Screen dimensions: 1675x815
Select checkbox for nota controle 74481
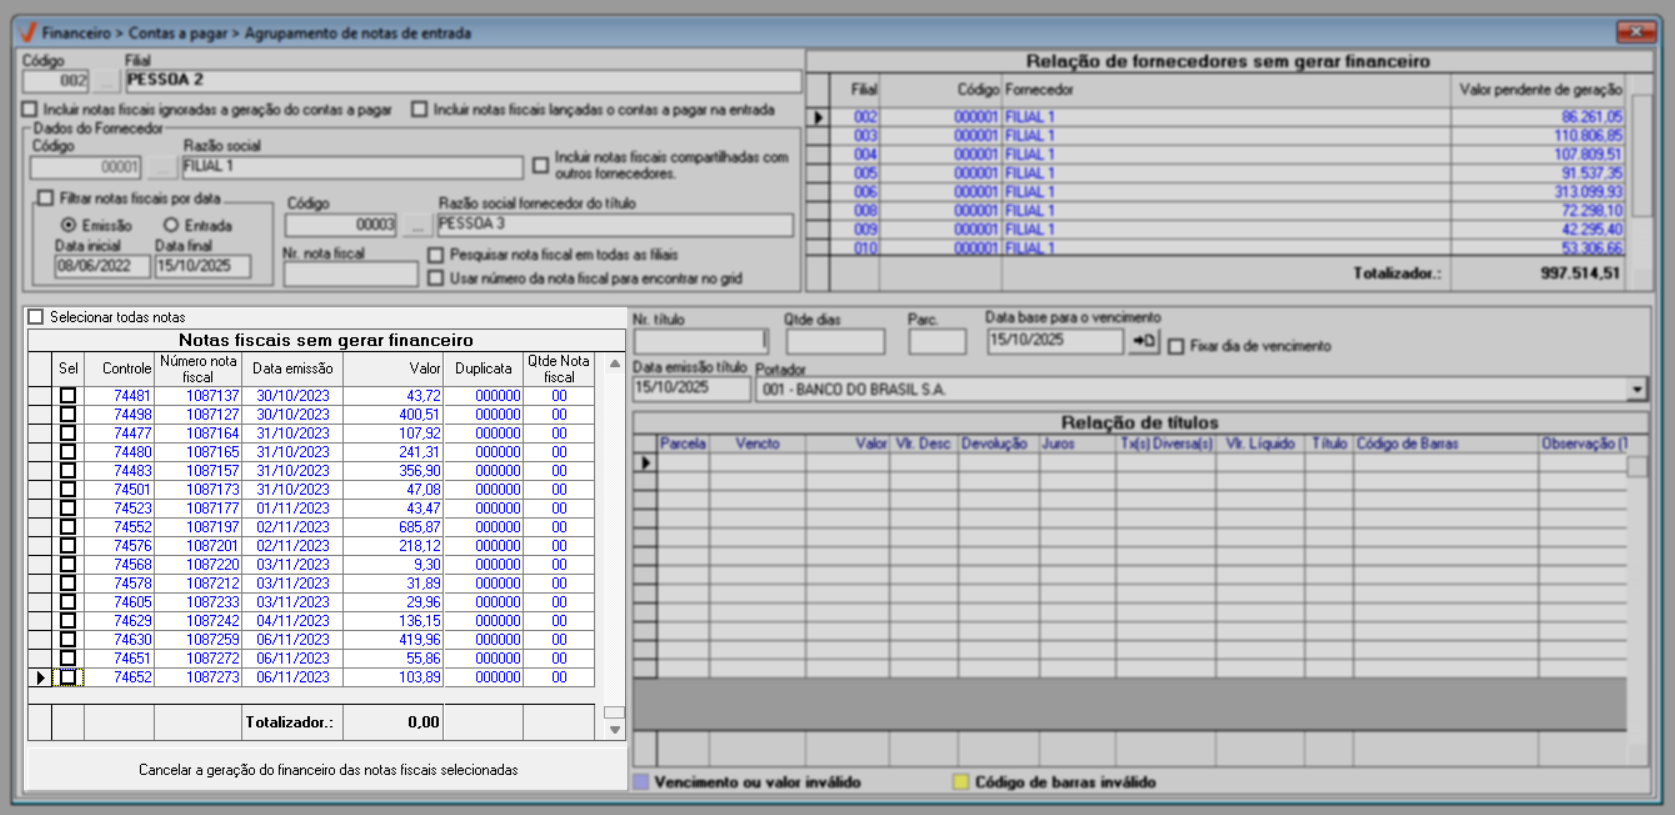(68, 396)
